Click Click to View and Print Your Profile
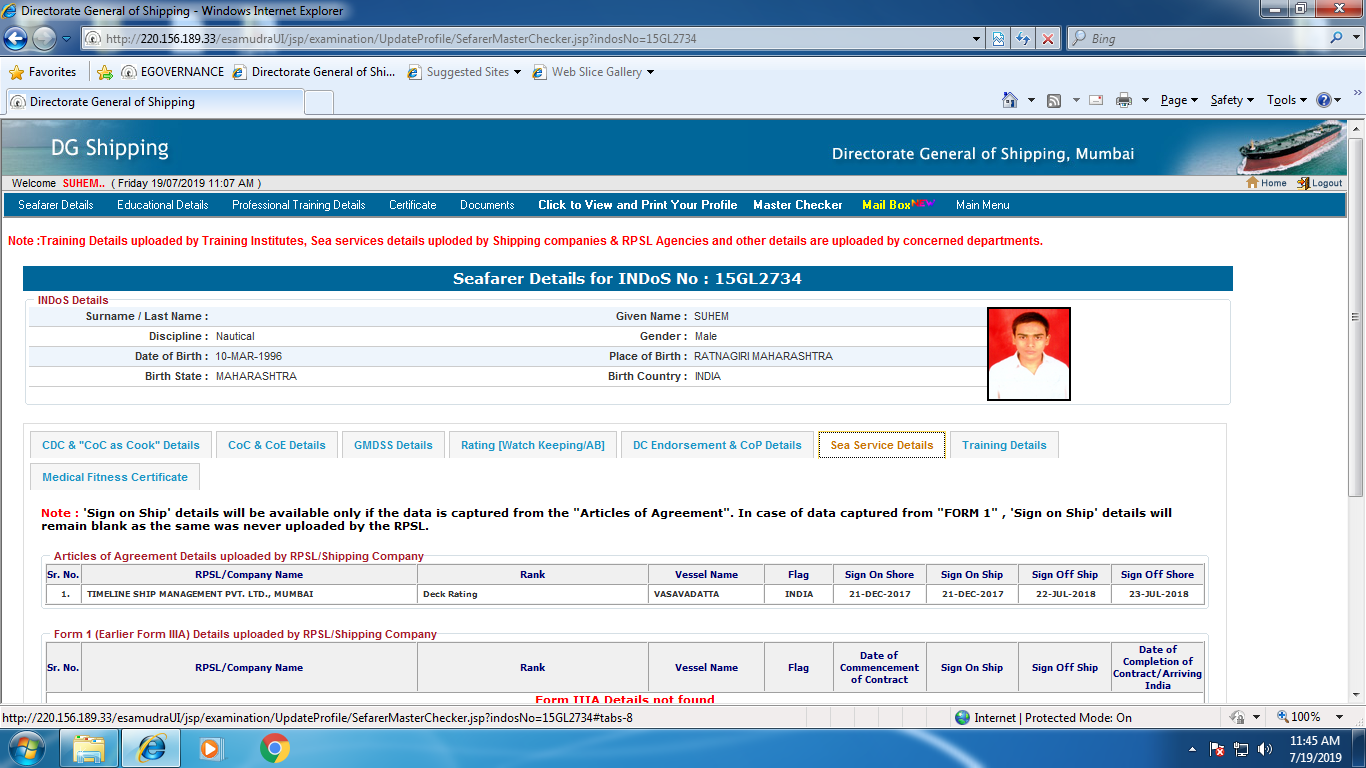This screenshot has width=1366, height=768. tap(637, 205)
